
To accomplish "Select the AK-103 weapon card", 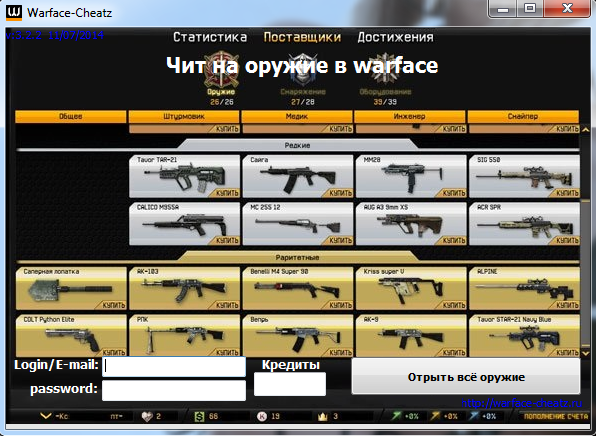I will pos(184,288).
